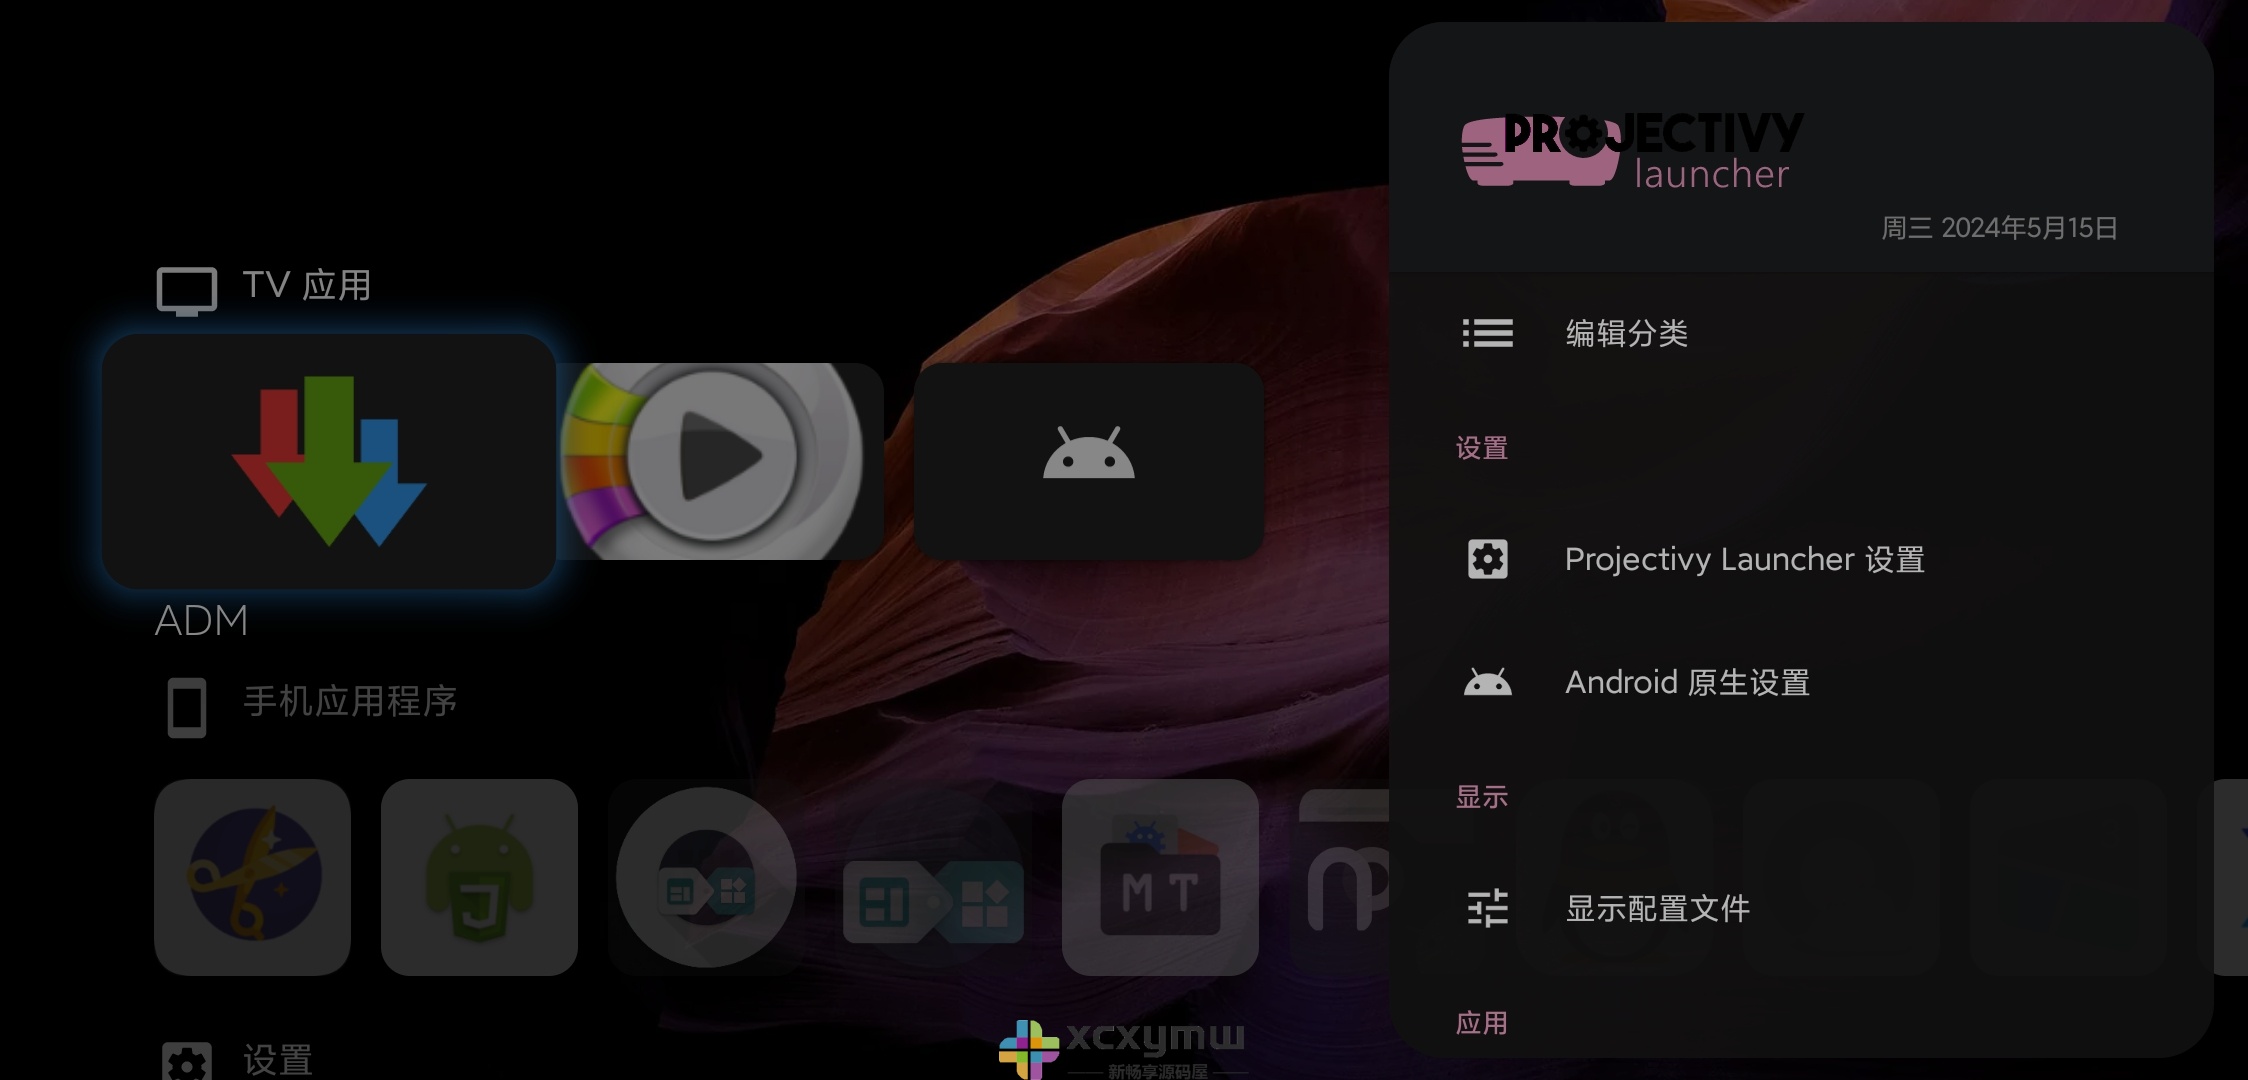
Task: Open the Android robot app in TV 应用 row
Action: click(1088, 460)
